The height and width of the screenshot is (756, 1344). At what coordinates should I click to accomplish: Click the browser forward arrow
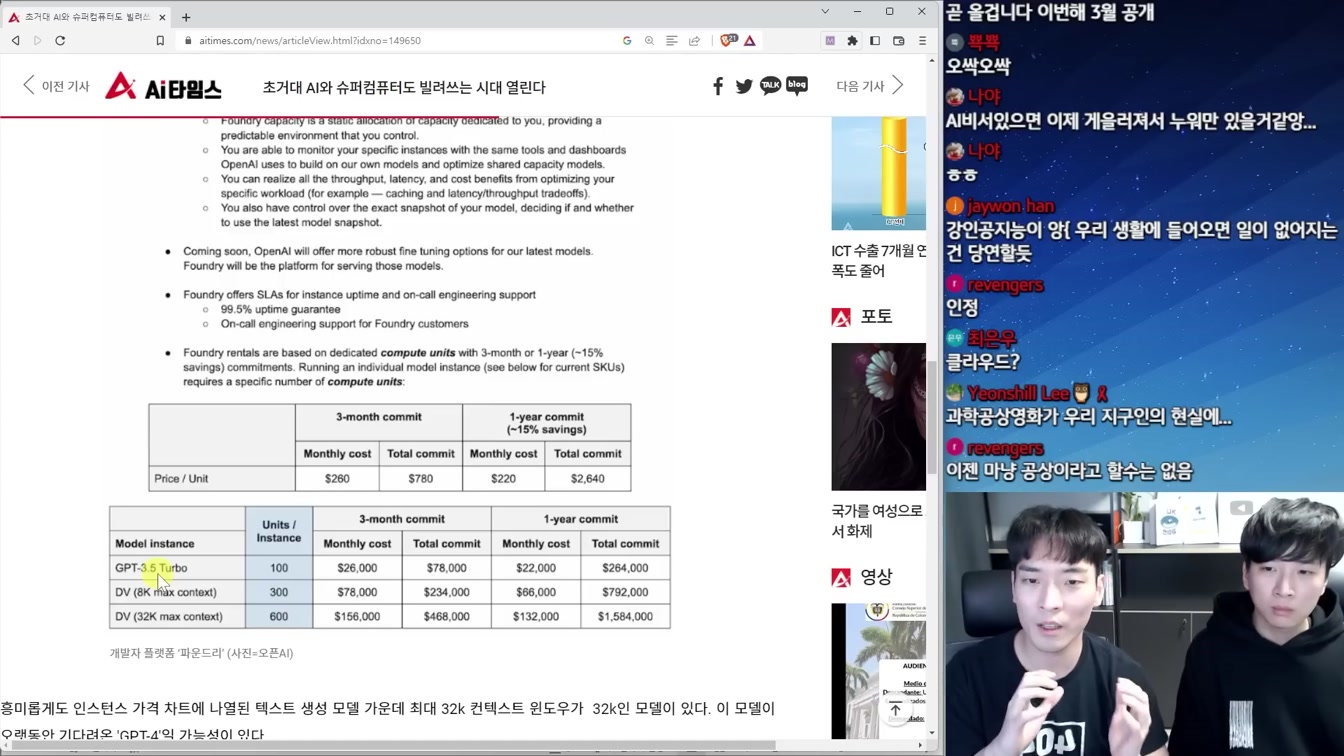pos(38,41)
